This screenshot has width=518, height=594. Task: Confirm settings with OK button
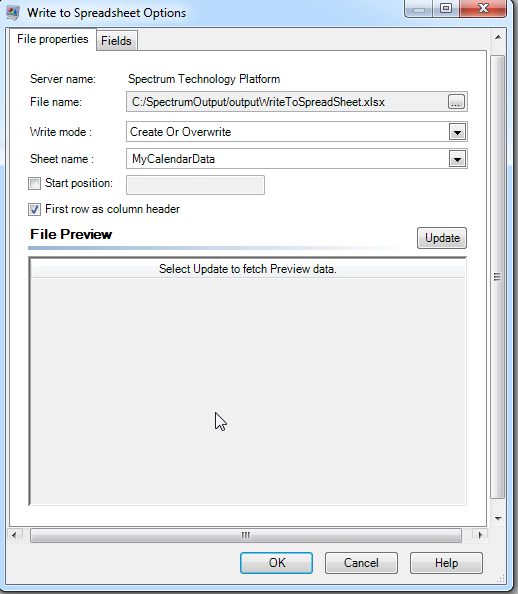pyautogui.click(x=276, y=563)
